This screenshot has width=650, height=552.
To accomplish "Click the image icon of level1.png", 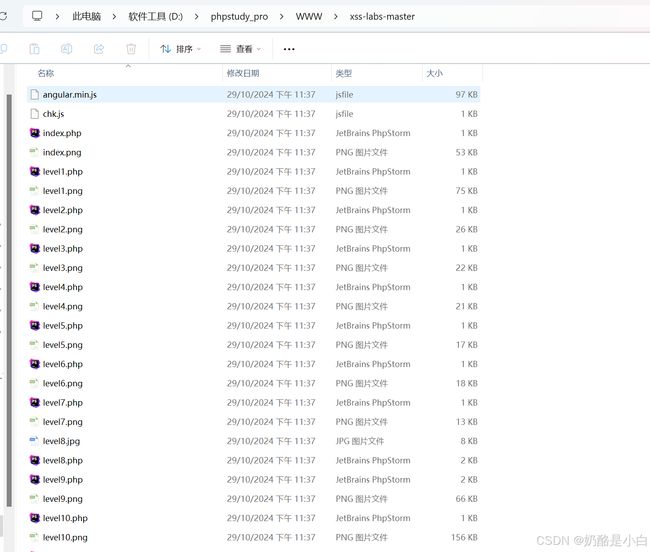I will pos(34,191).
